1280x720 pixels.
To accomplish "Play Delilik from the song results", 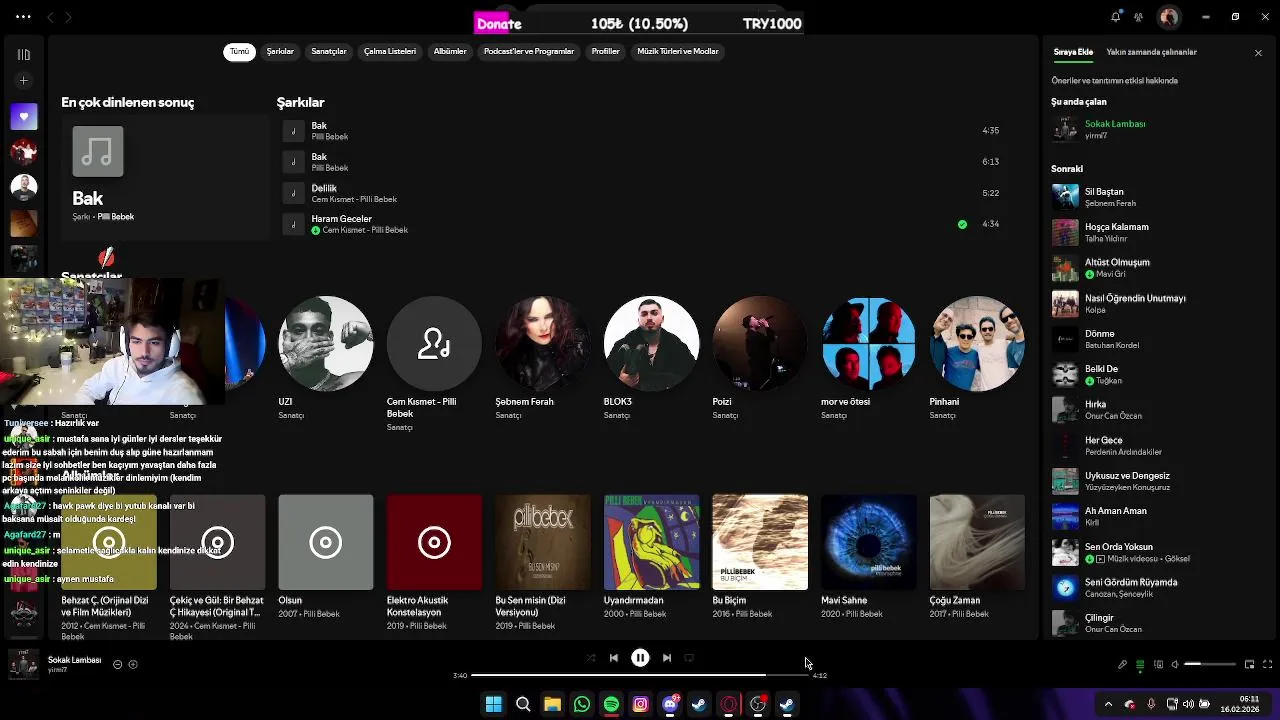I will tap(640, 193).
